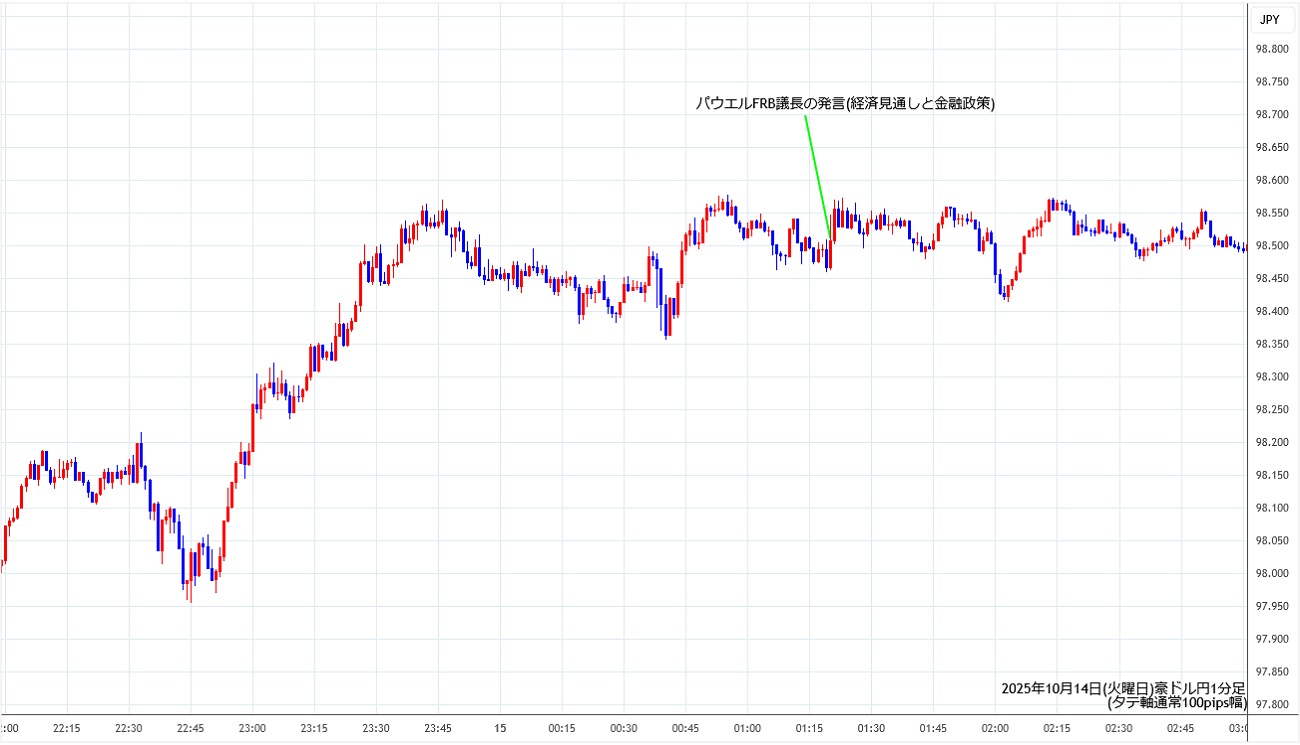Image resolution: width=1300 pixels, height=745 pixels.
Task: Click the 98.500 price axis label
Action: coord(1271,246)
